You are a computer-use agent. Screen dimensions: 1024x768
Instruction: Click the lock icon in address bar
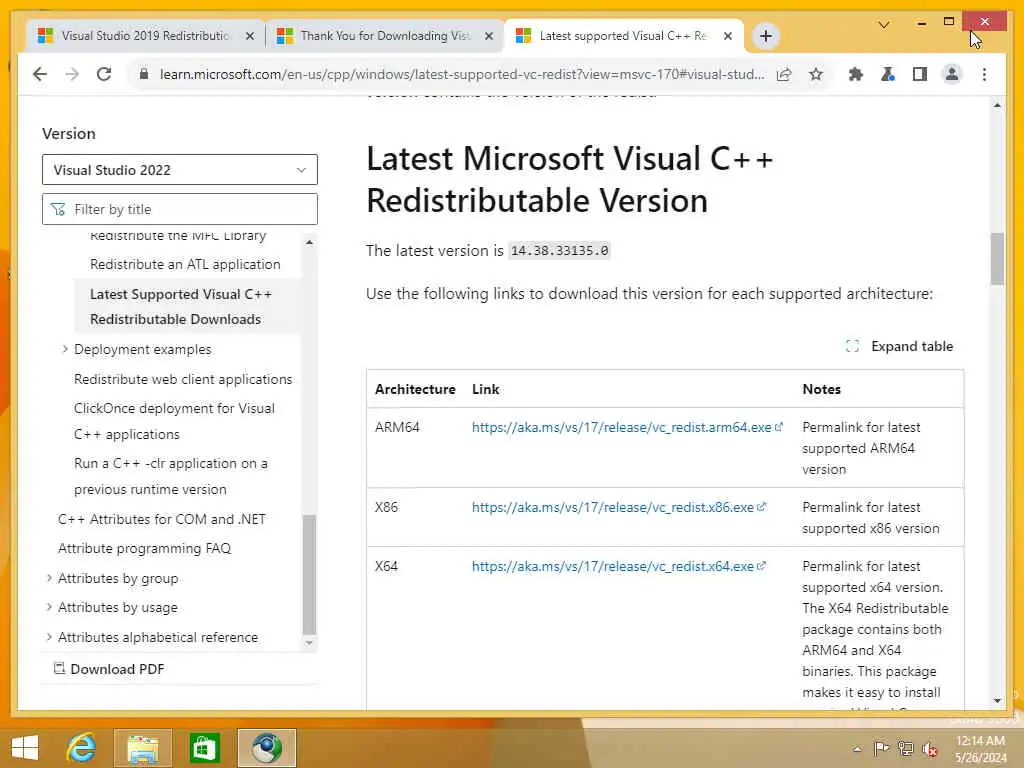[x=144, y=74]
